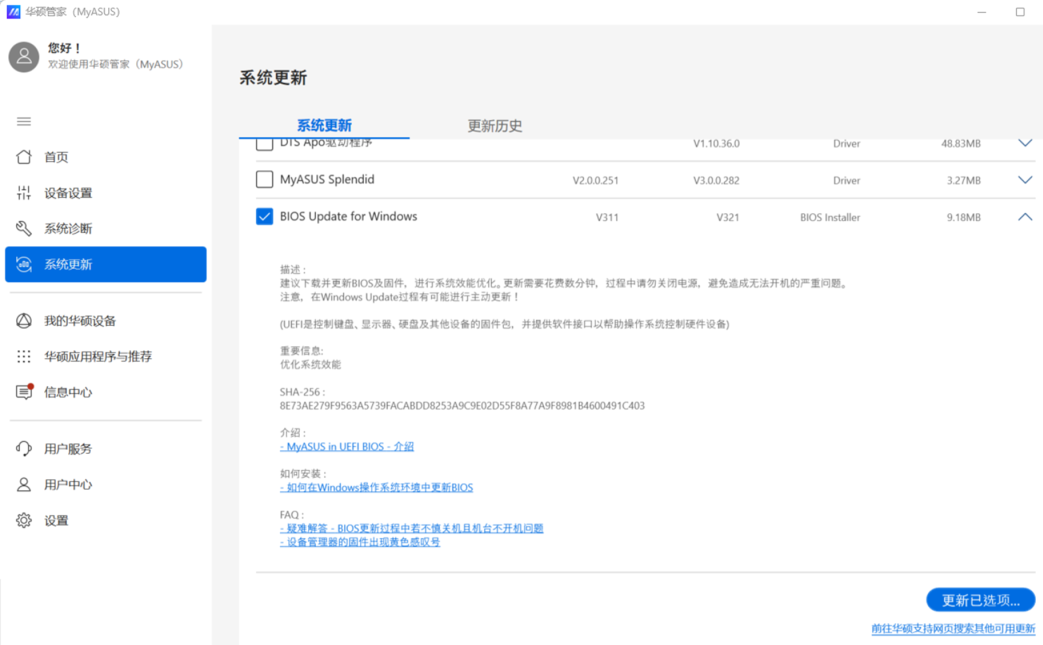Expand the MyASUS Splendid row details
1043x645 pixels.
tap(1025, 180)
